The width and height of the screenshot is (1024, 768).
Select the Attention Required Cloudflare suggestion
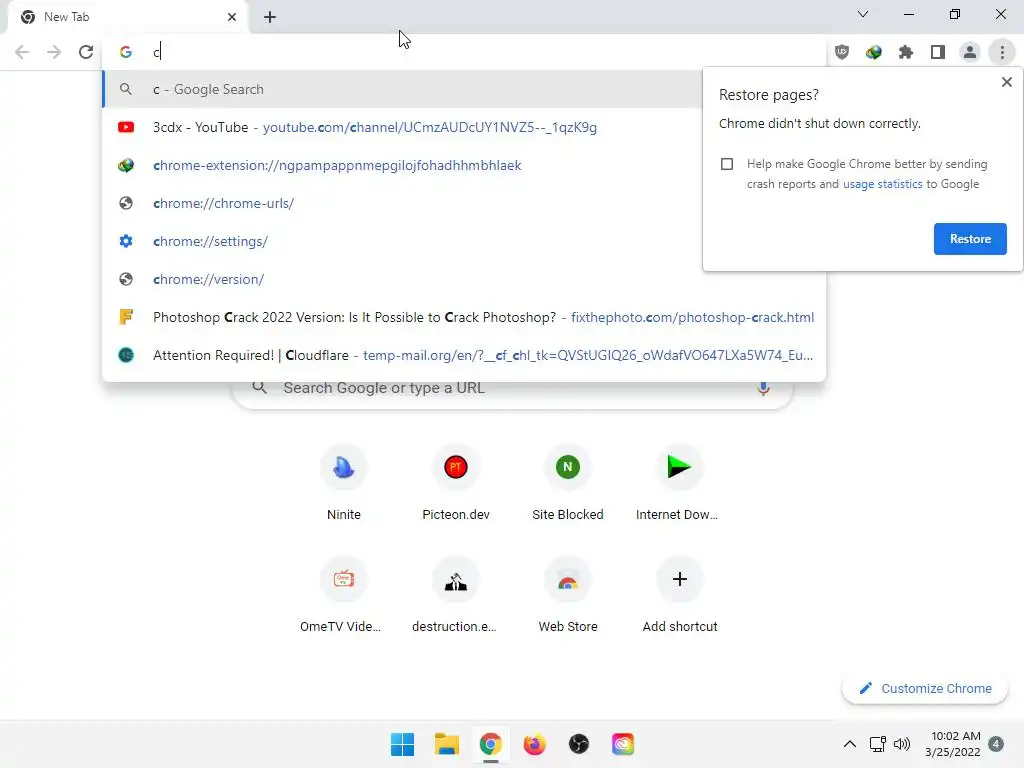pyautogui.click(x=464, y=355)
